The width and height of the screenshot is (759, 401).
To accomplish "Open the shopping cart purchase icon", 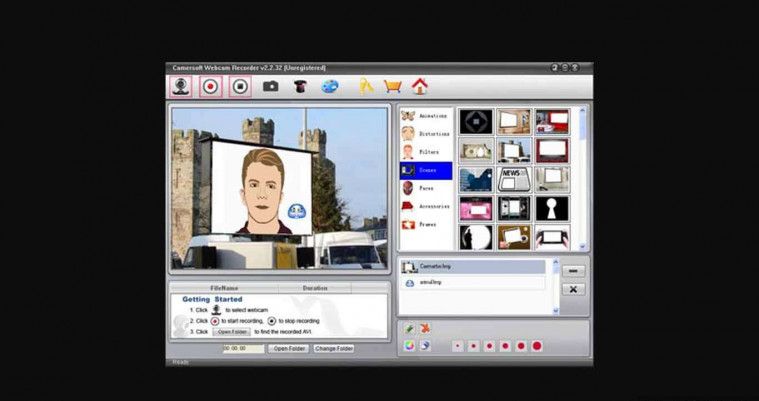I will 393,87.
